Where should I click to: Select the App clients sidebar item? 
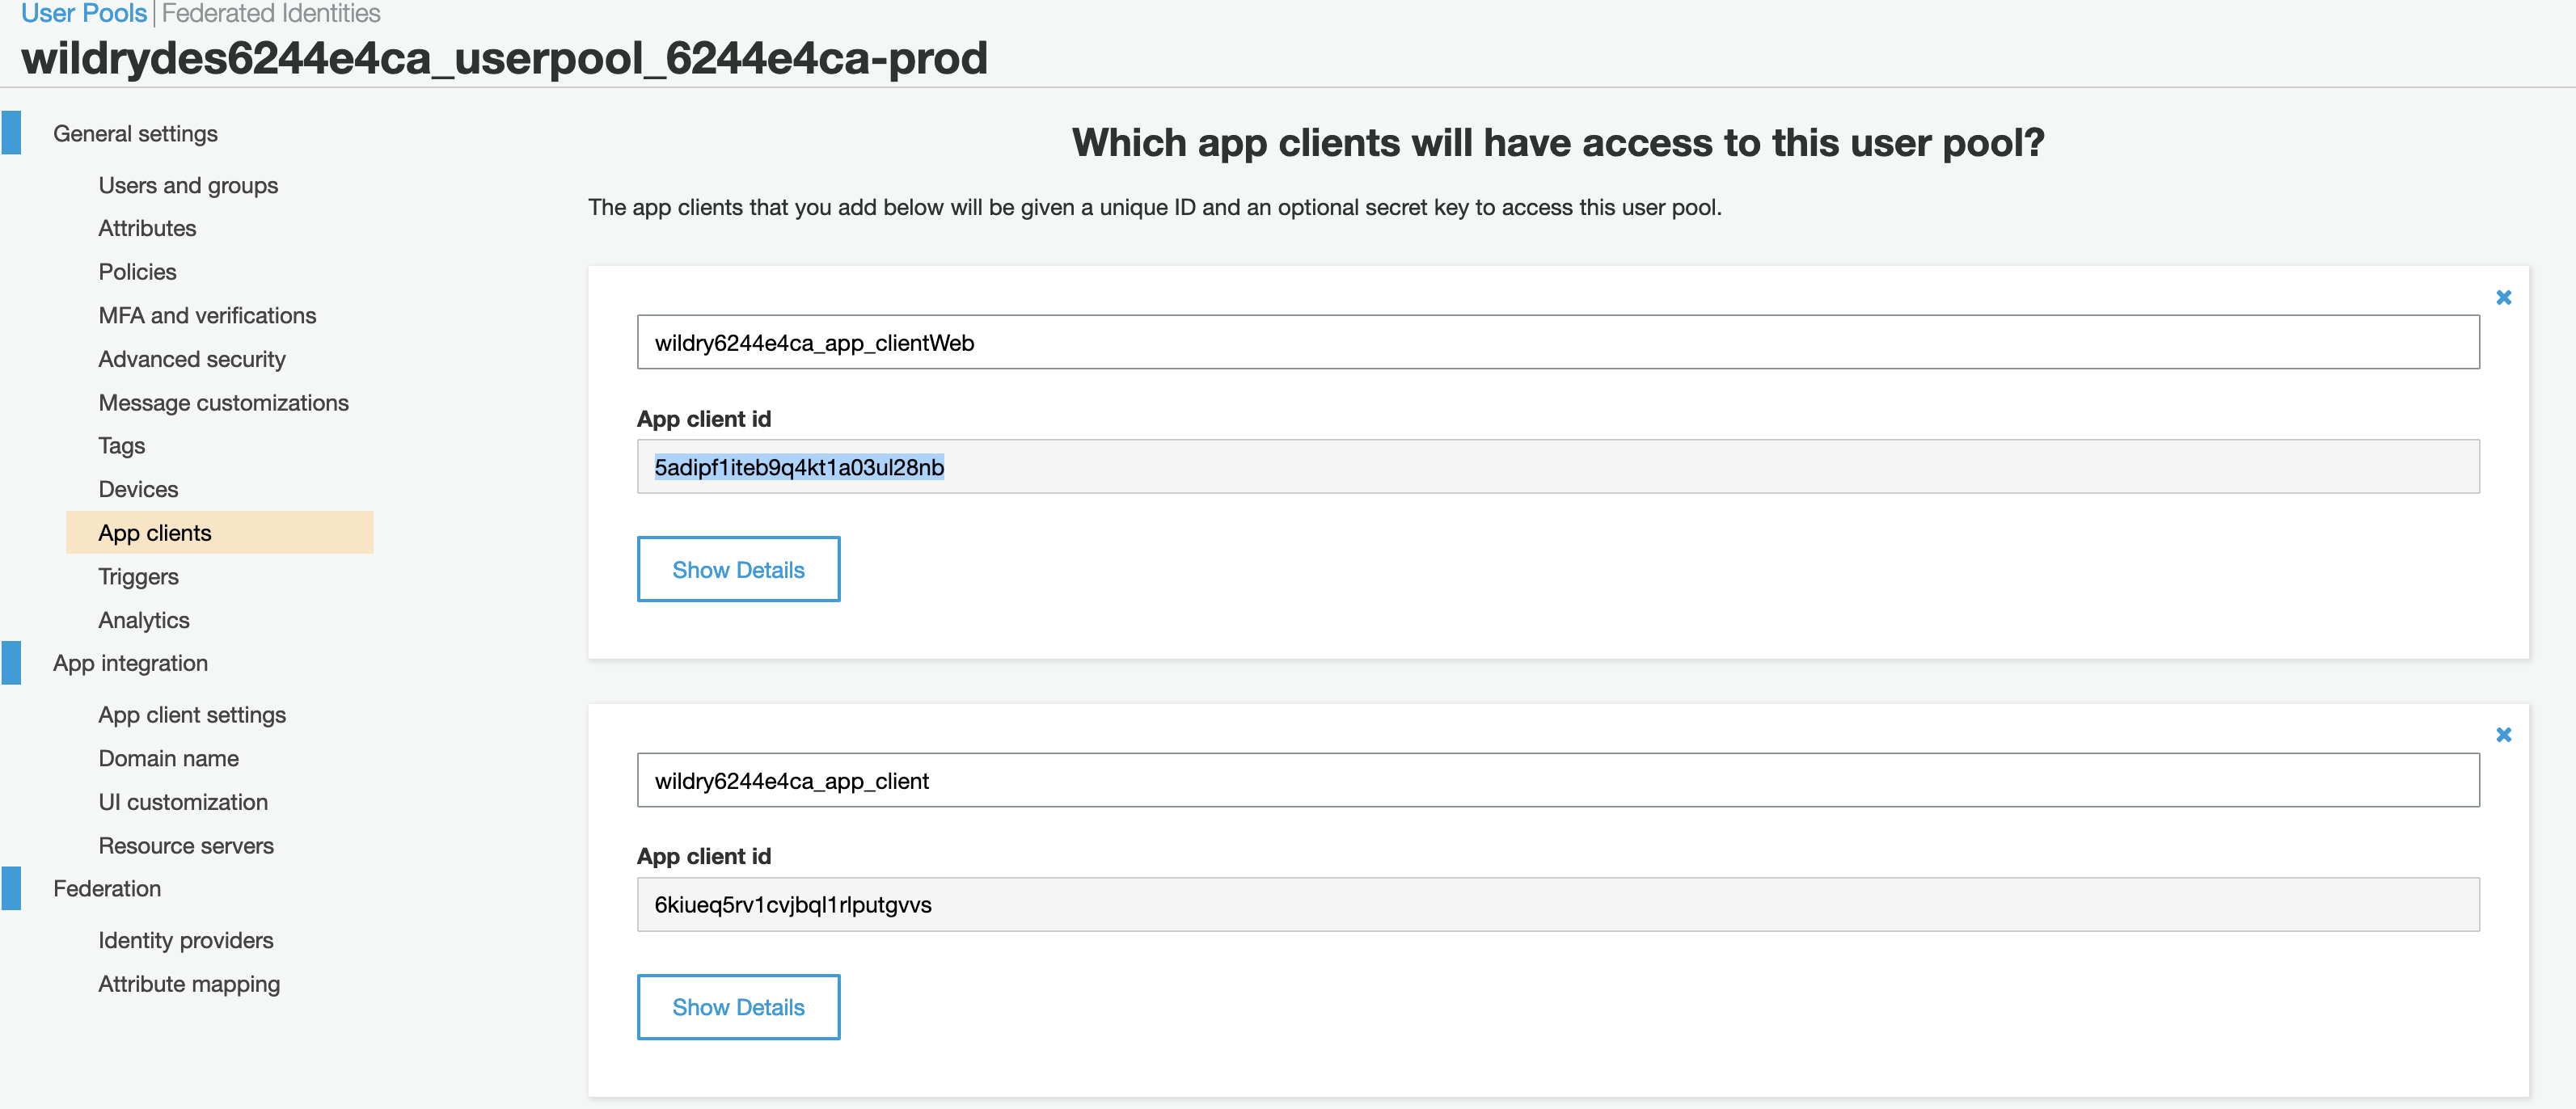coord(220,532)
